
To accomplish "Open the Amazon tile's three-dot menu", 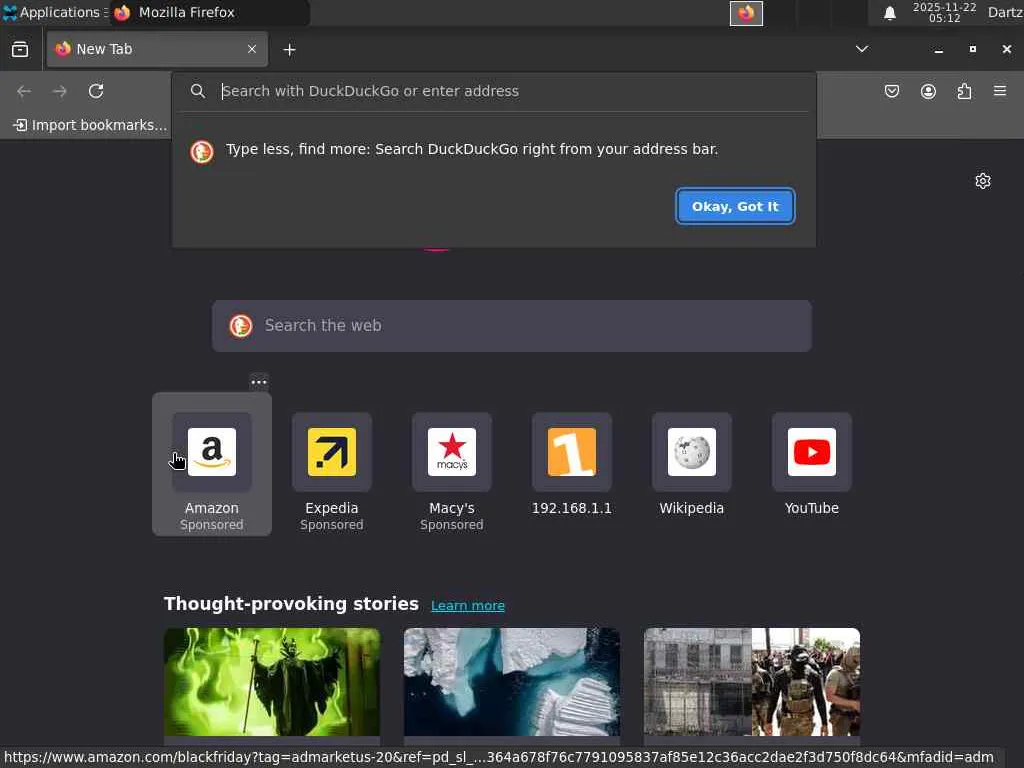I will (x=259, y=381).
